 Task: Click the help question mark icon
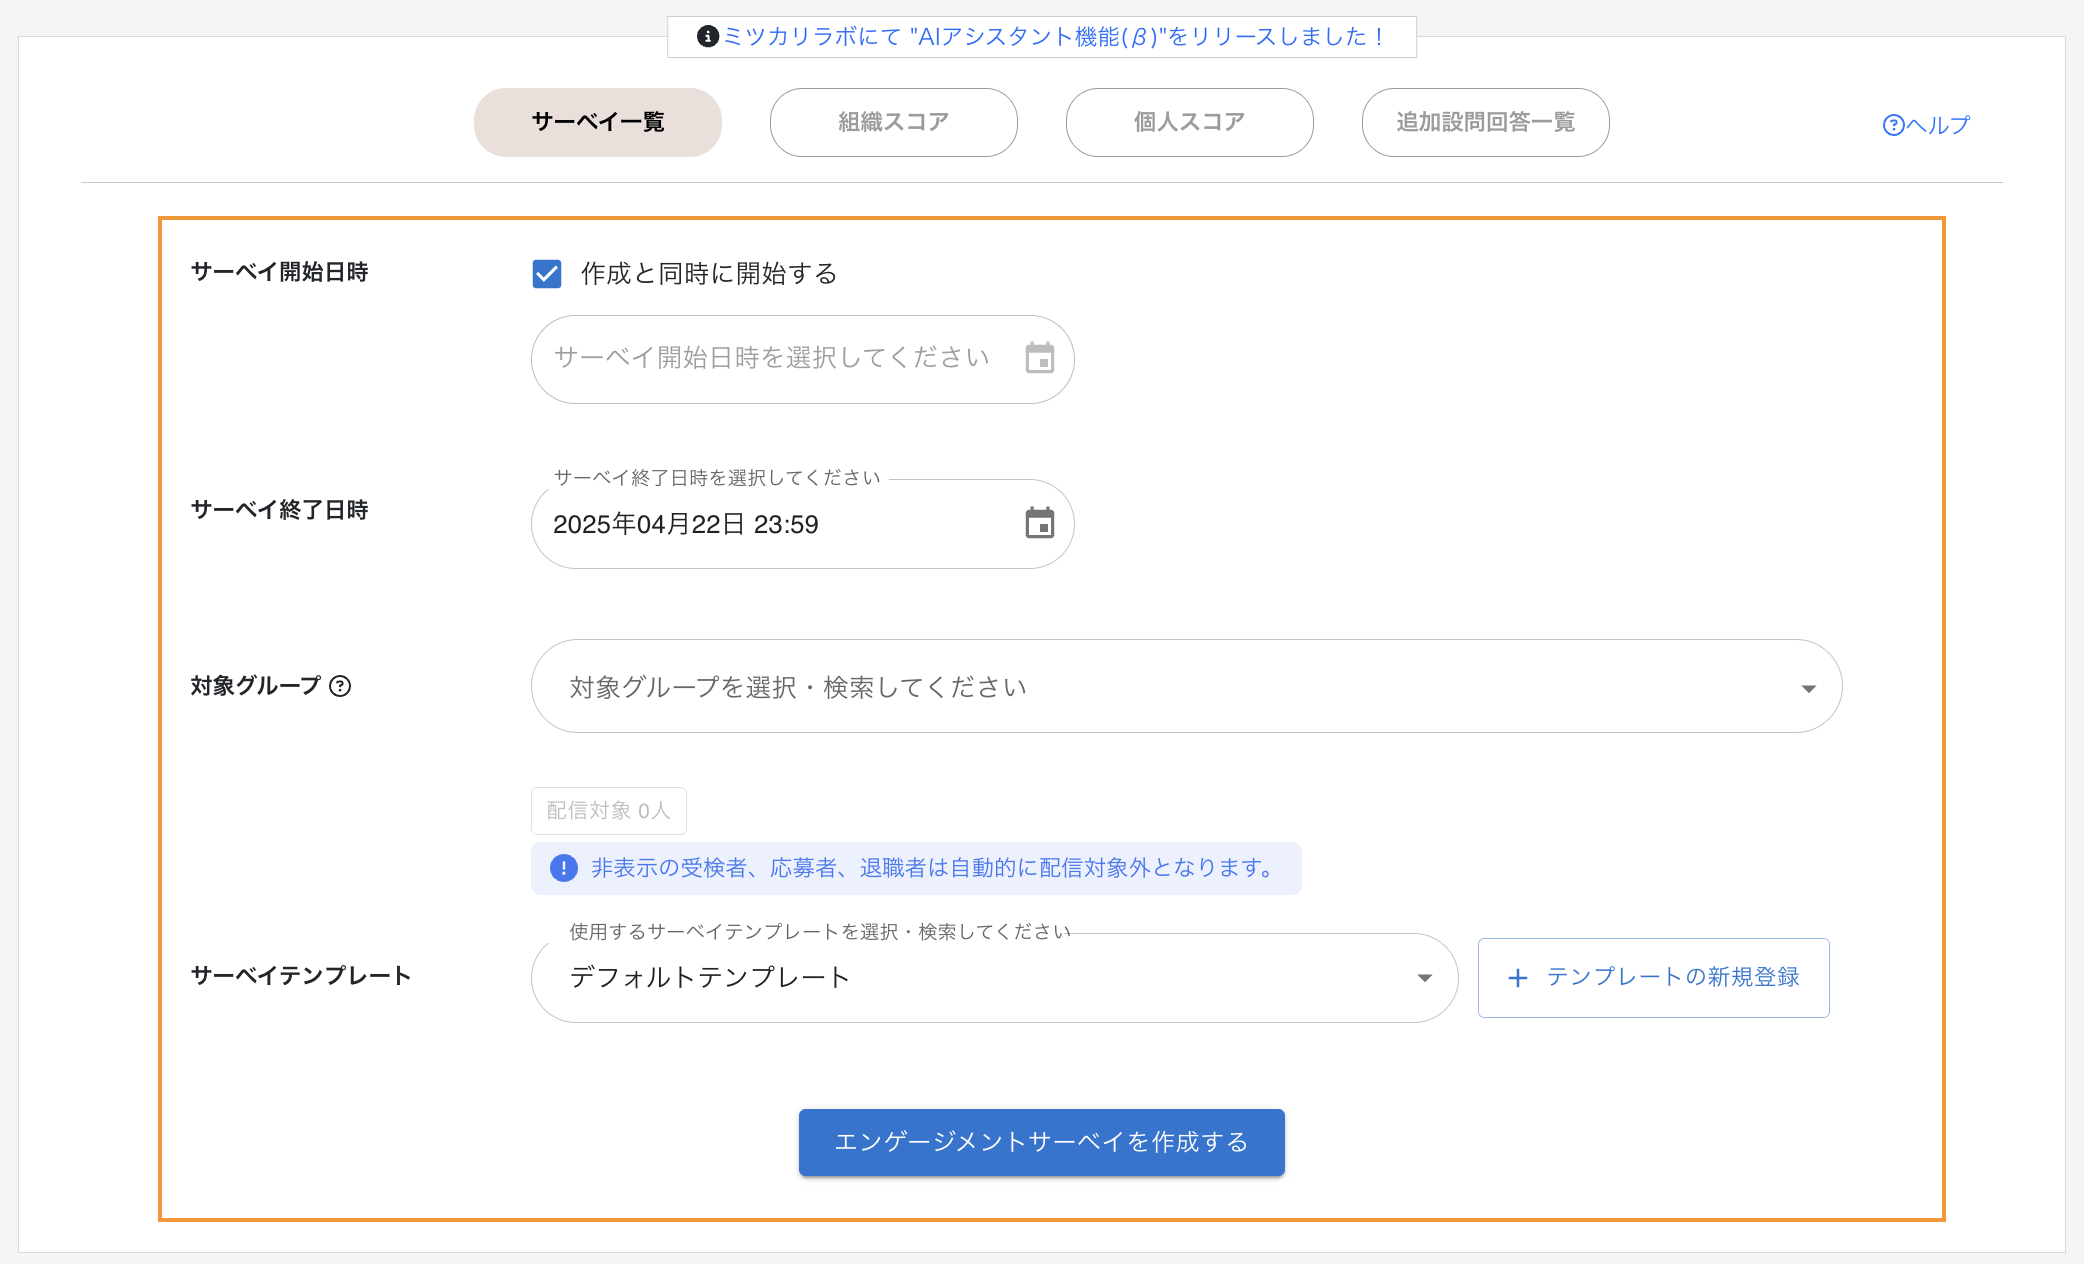(x=1893, y=125)
